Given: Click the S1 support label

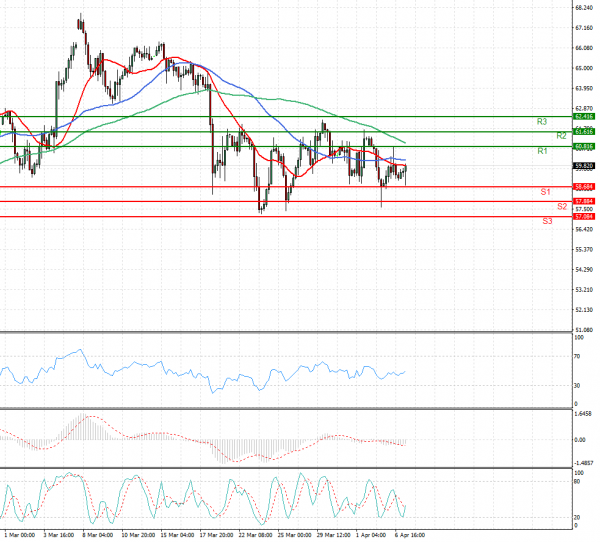Looking at the screenshot, I should [x=545, y=192].
